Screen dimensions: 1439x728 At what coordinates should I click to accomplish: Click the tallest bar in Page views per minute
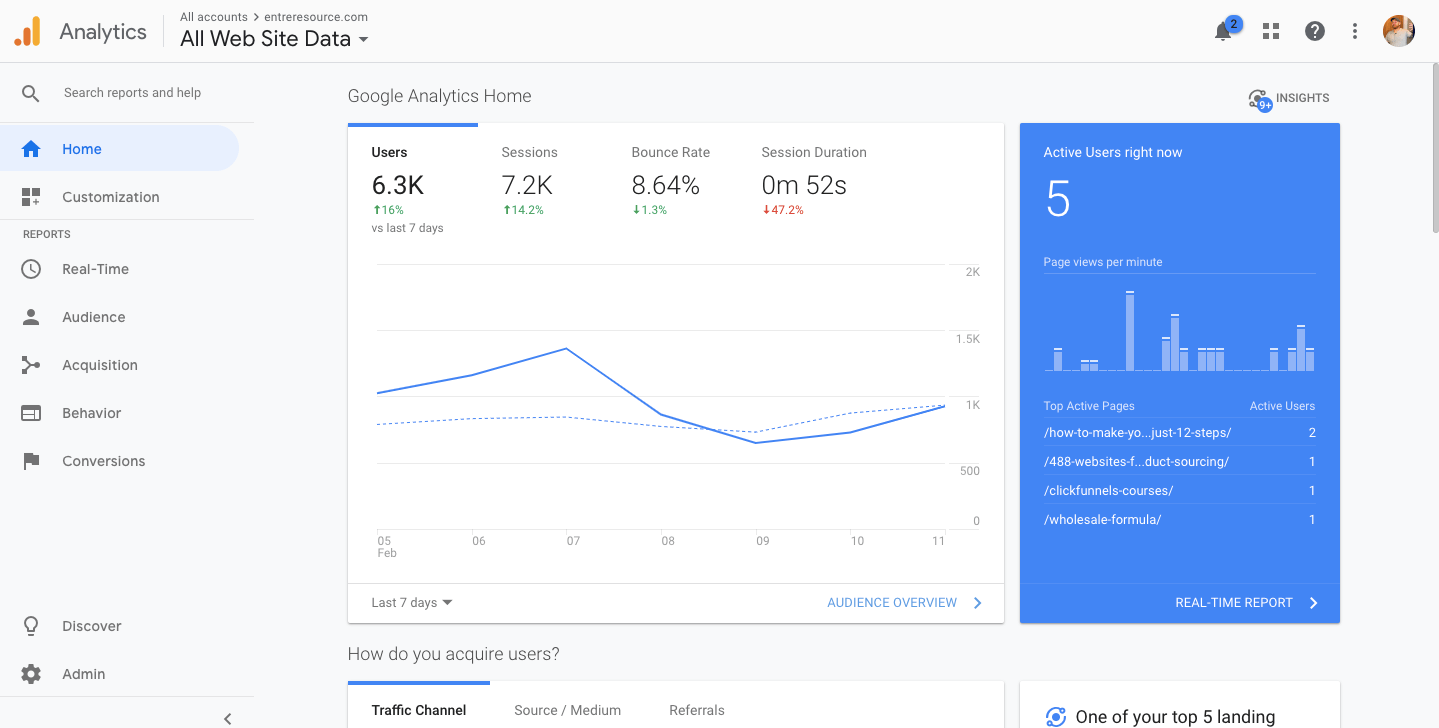1130,331
